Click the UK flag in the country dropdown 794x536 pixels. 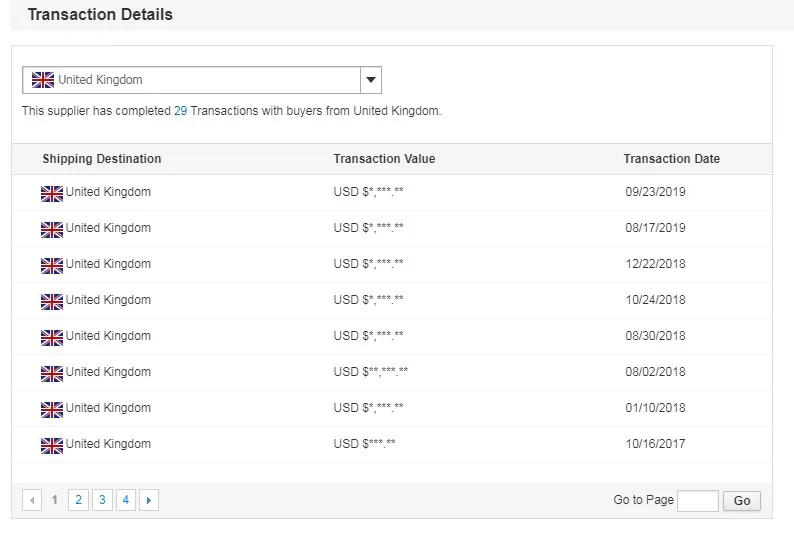pyautogui.click(x=43, y=80)
